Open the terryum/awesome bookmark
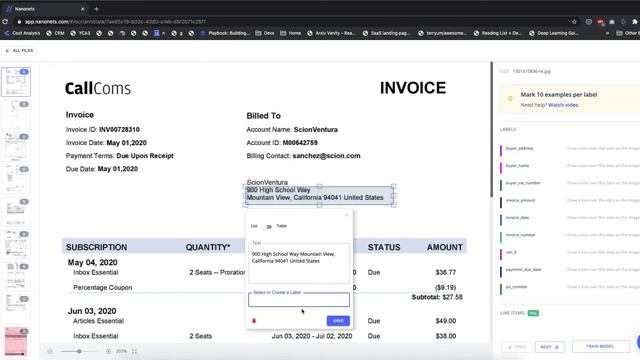The width and height of the screenshot is (640, 360). 442,33
